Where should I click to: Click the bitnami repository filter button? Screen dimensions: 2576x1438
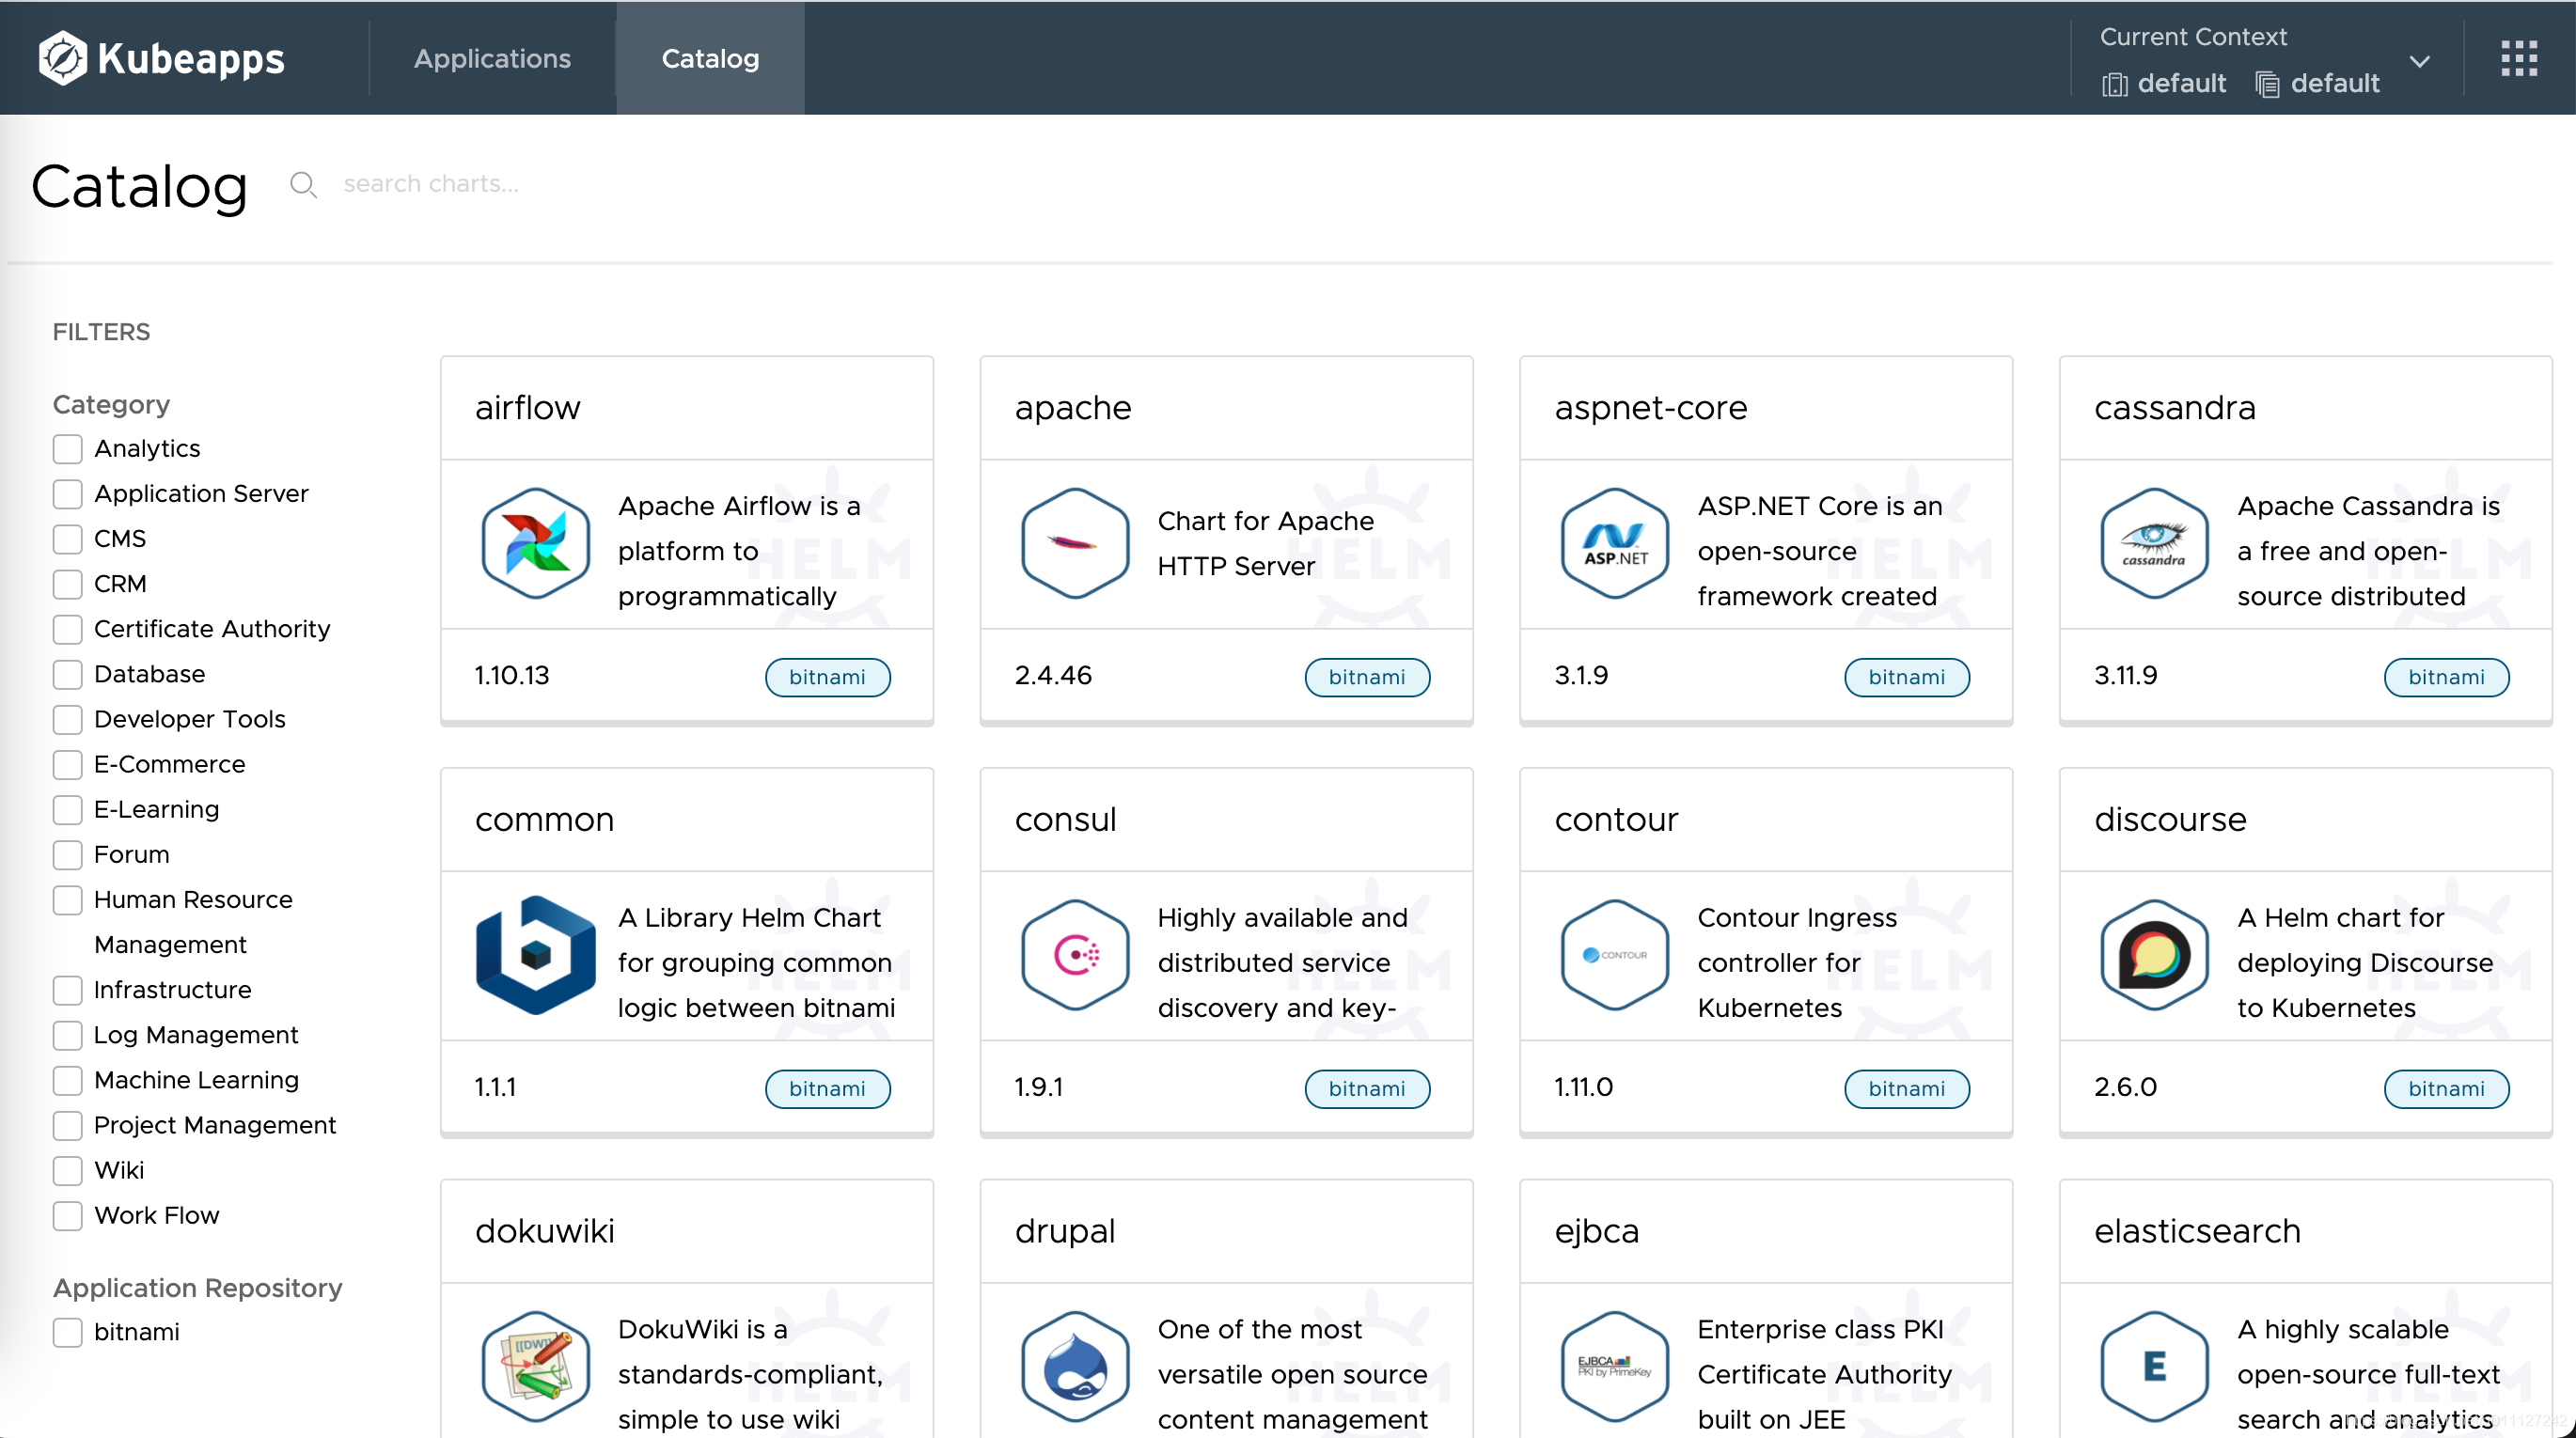coord(68,1330)
